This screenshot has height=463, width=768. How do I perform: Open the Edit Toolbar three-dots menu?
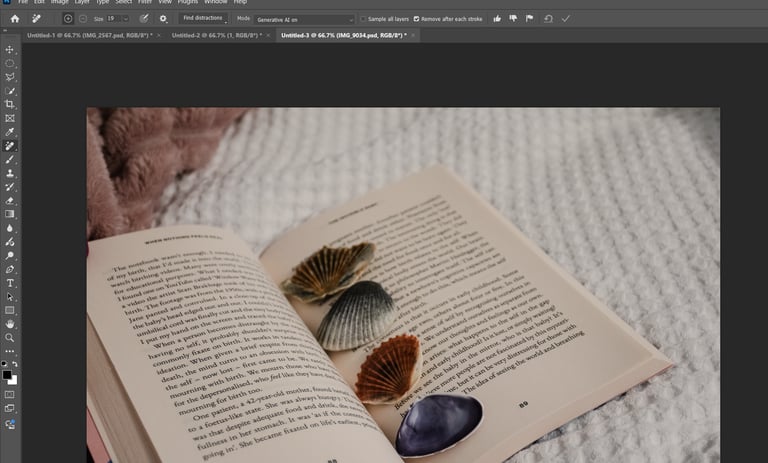(9, 351)
